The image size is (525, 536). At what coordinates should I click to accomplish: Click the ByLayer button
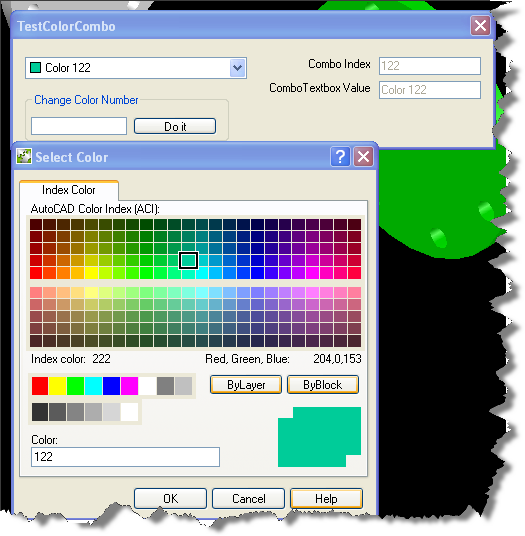(246, 385)
